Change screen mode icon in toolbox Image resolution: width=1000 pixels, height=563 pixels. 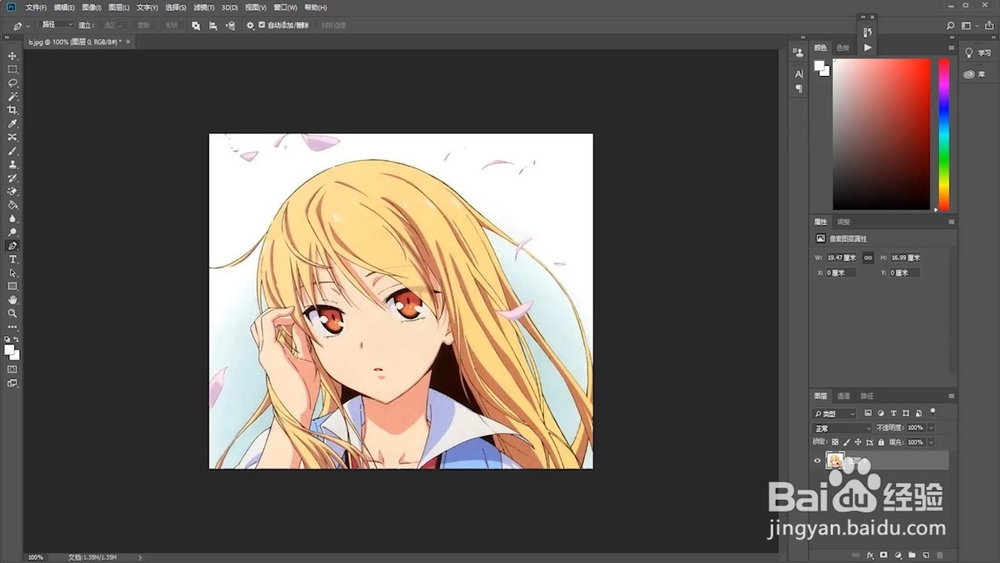(12, 383)
